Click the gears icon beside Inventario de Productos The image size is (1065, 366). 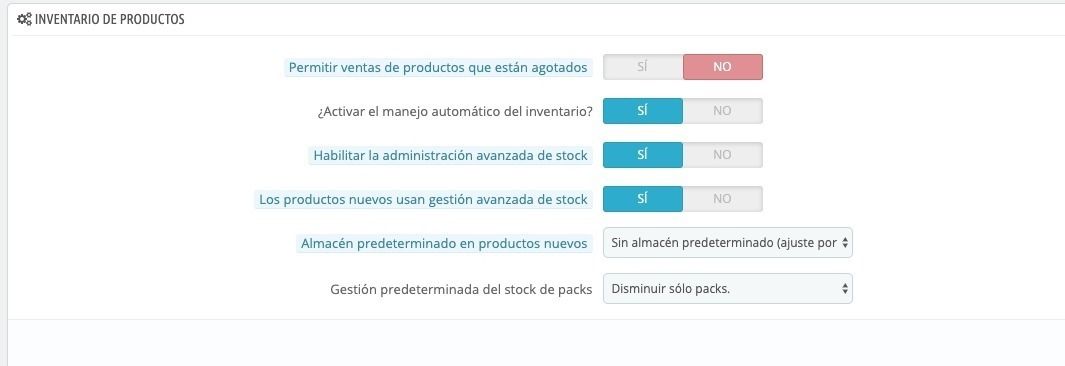24,20
